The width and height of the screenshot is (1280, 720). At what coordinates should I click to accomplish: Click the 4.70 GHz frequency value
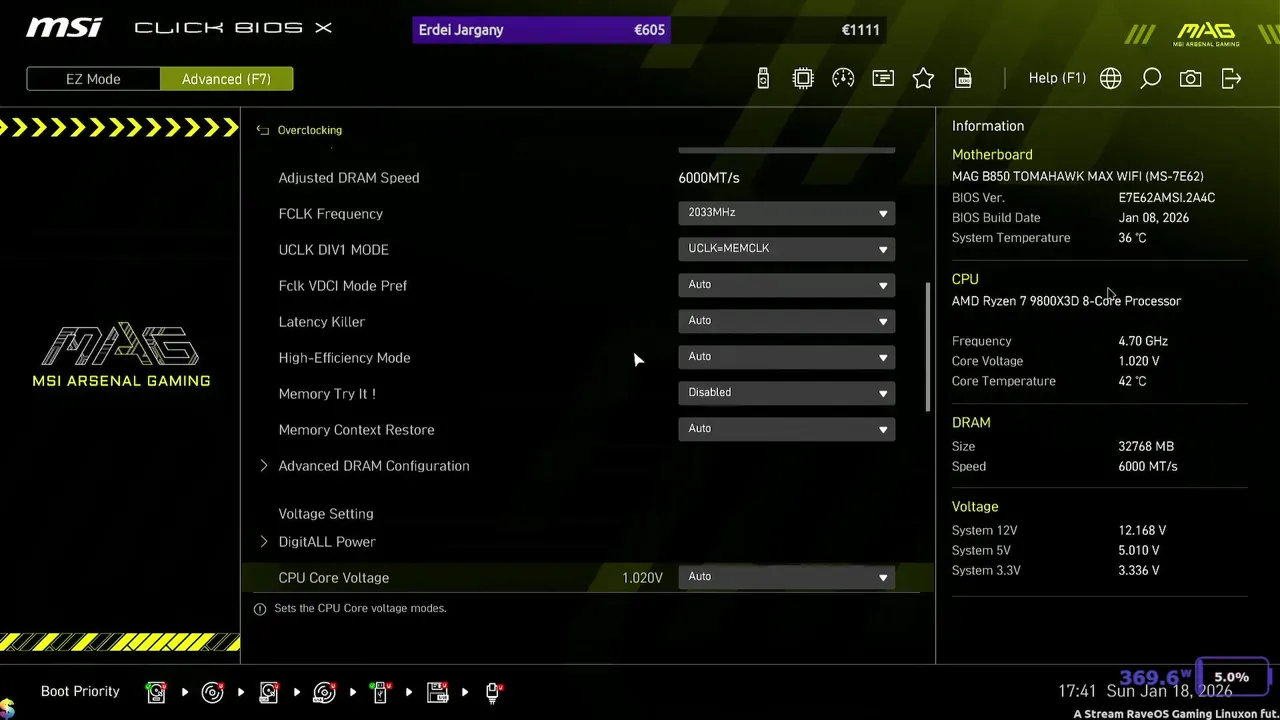pyautogui.click(x=1143, y=341)
